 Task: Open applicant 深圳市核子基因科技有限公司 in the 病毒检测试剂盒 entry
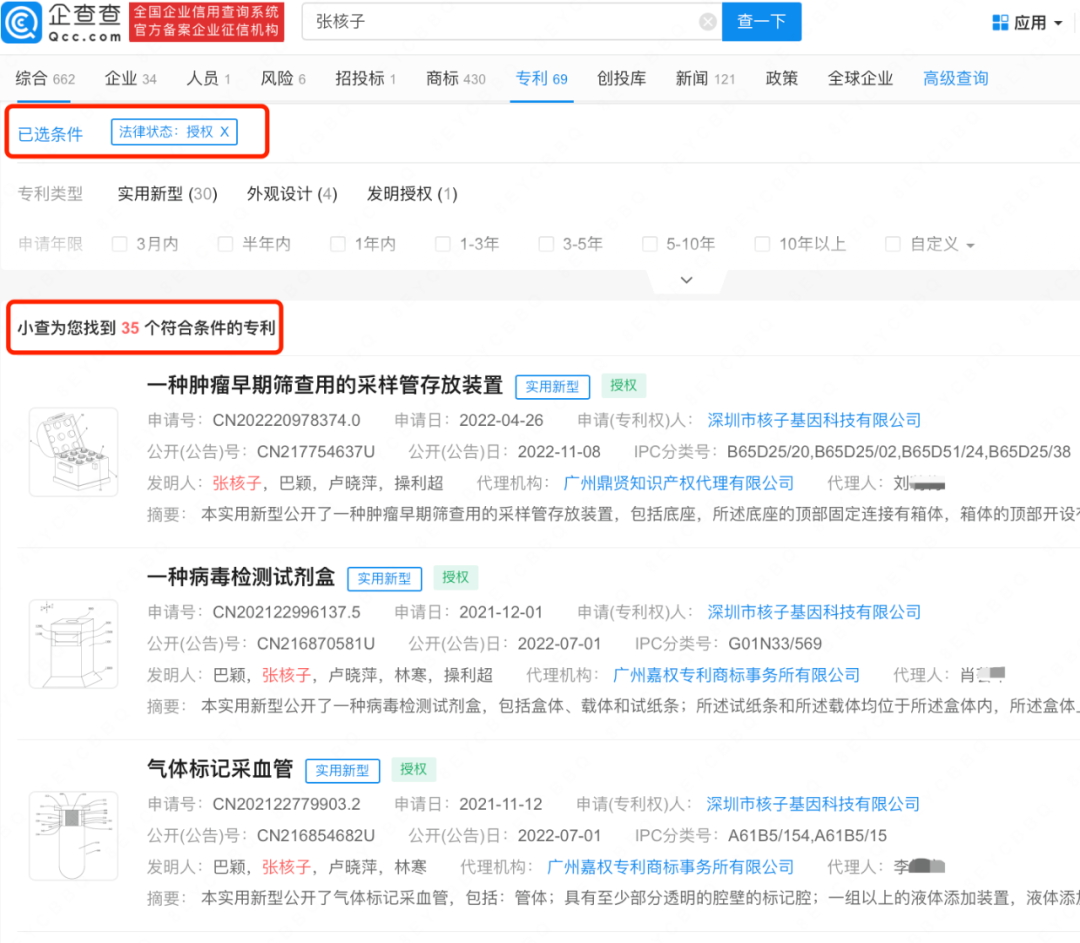pos(814,612)
